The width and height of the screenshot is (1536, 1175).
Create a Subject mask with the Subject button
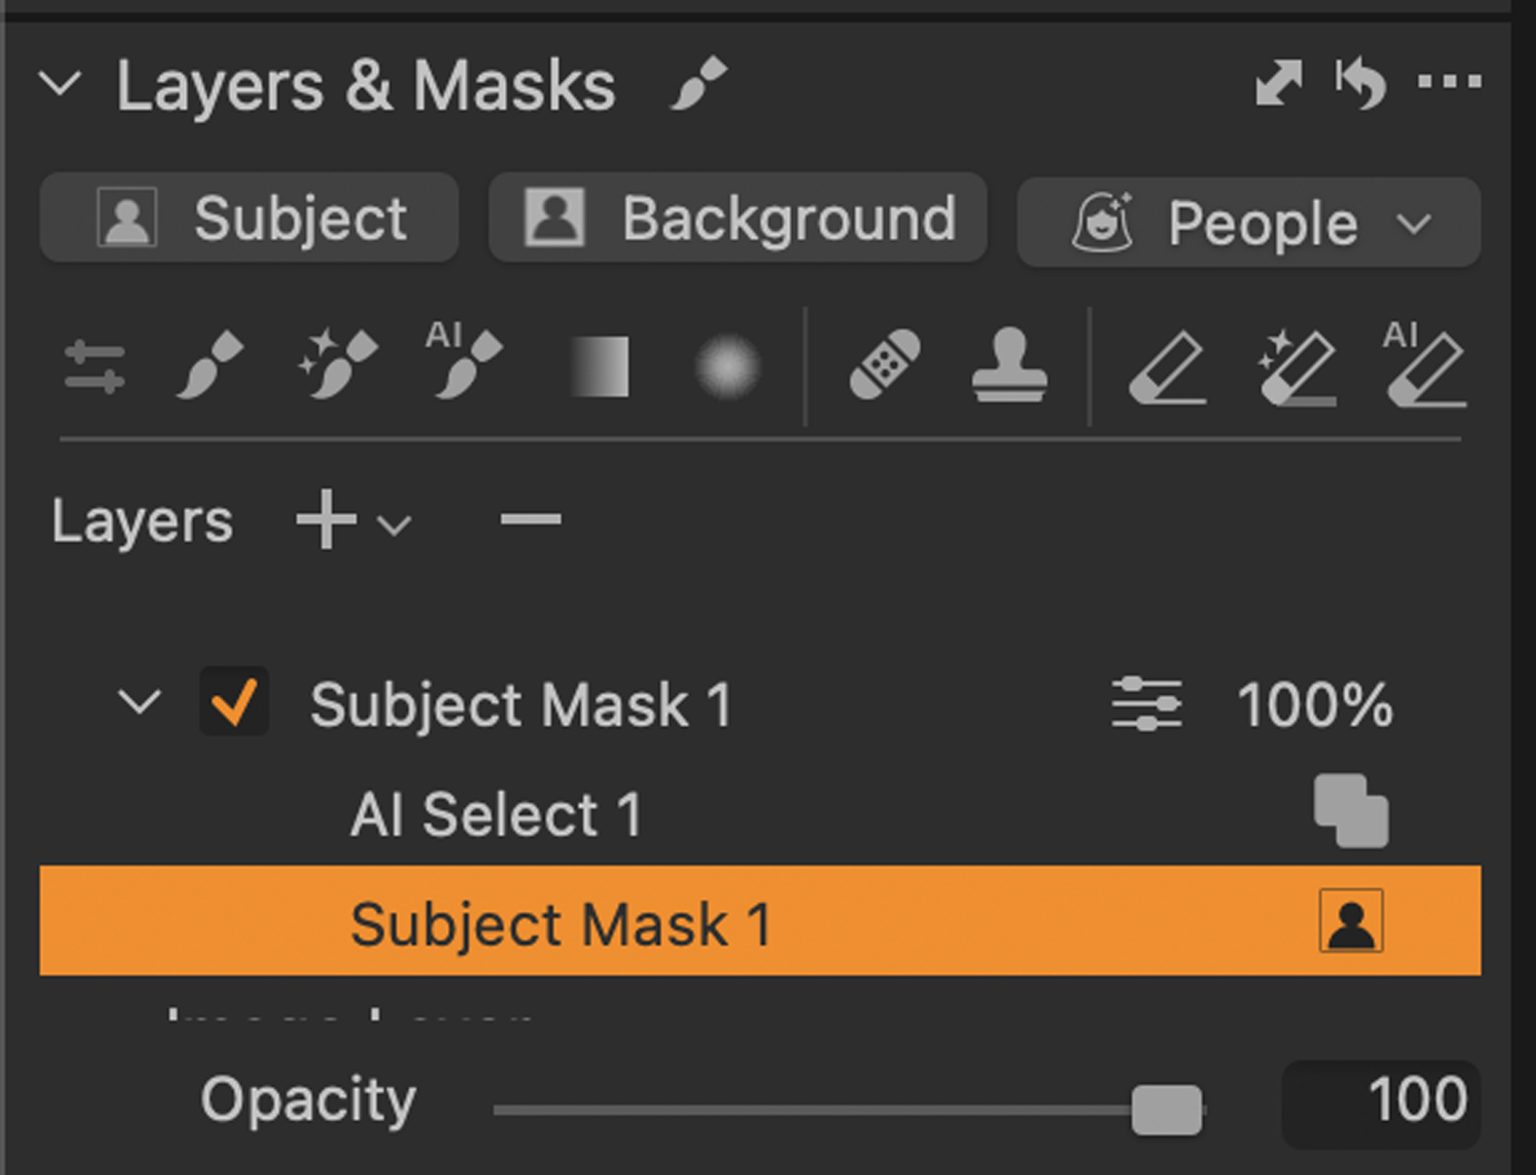[x=249, y=218]
